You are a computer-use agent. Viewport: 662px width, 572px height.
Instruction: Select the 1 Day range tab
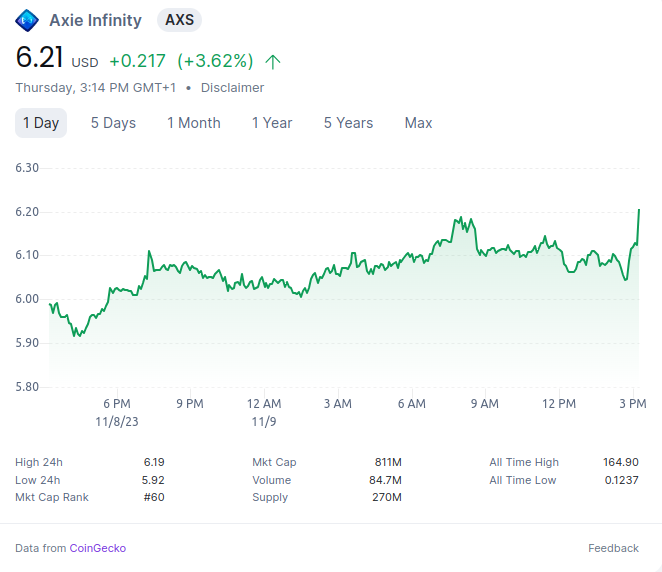click(x=41, y=123)
